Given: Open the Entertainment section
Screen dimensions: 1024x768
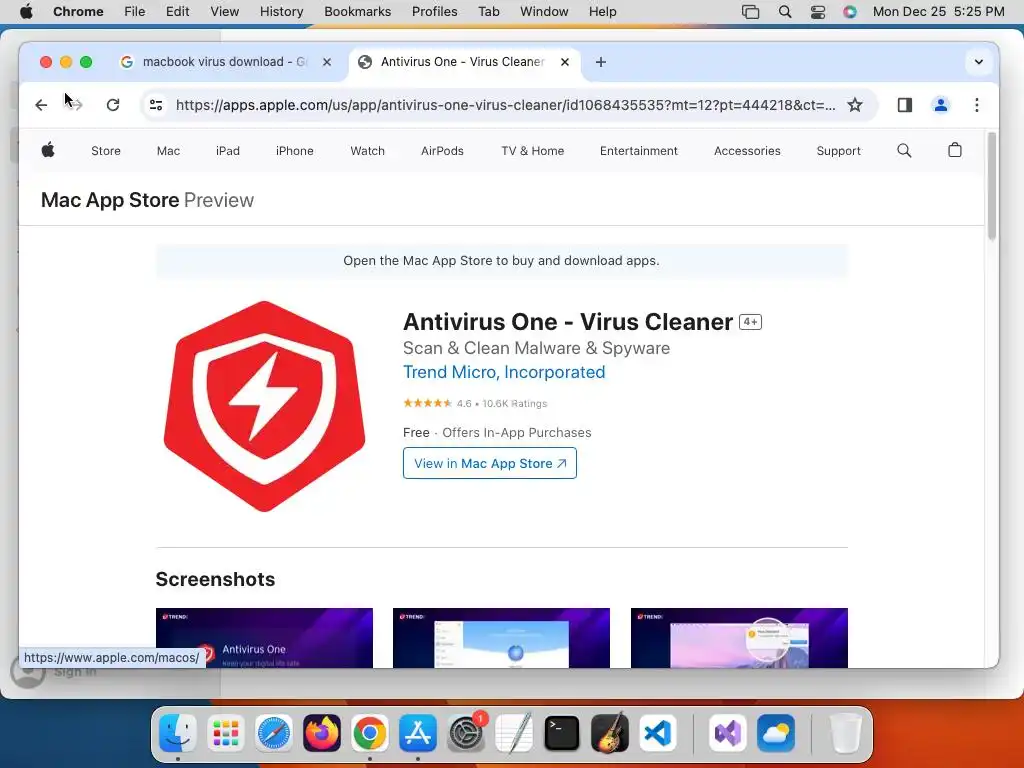Looking at the screenshot, I should (639, 151).
